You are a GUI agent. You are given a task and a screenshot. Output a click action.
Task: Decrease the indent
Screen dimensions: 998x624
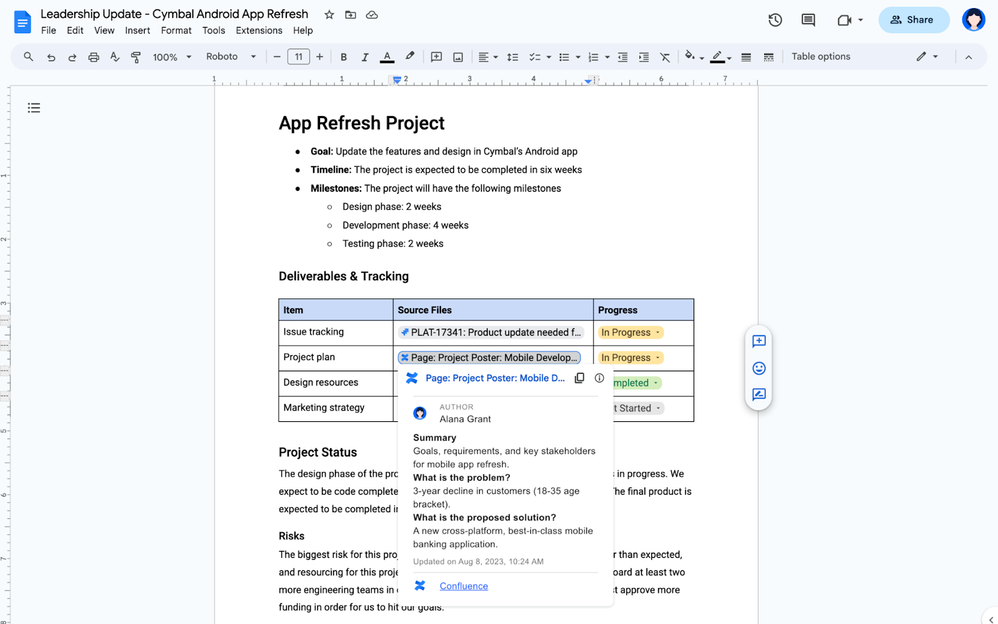click(622, 57)
